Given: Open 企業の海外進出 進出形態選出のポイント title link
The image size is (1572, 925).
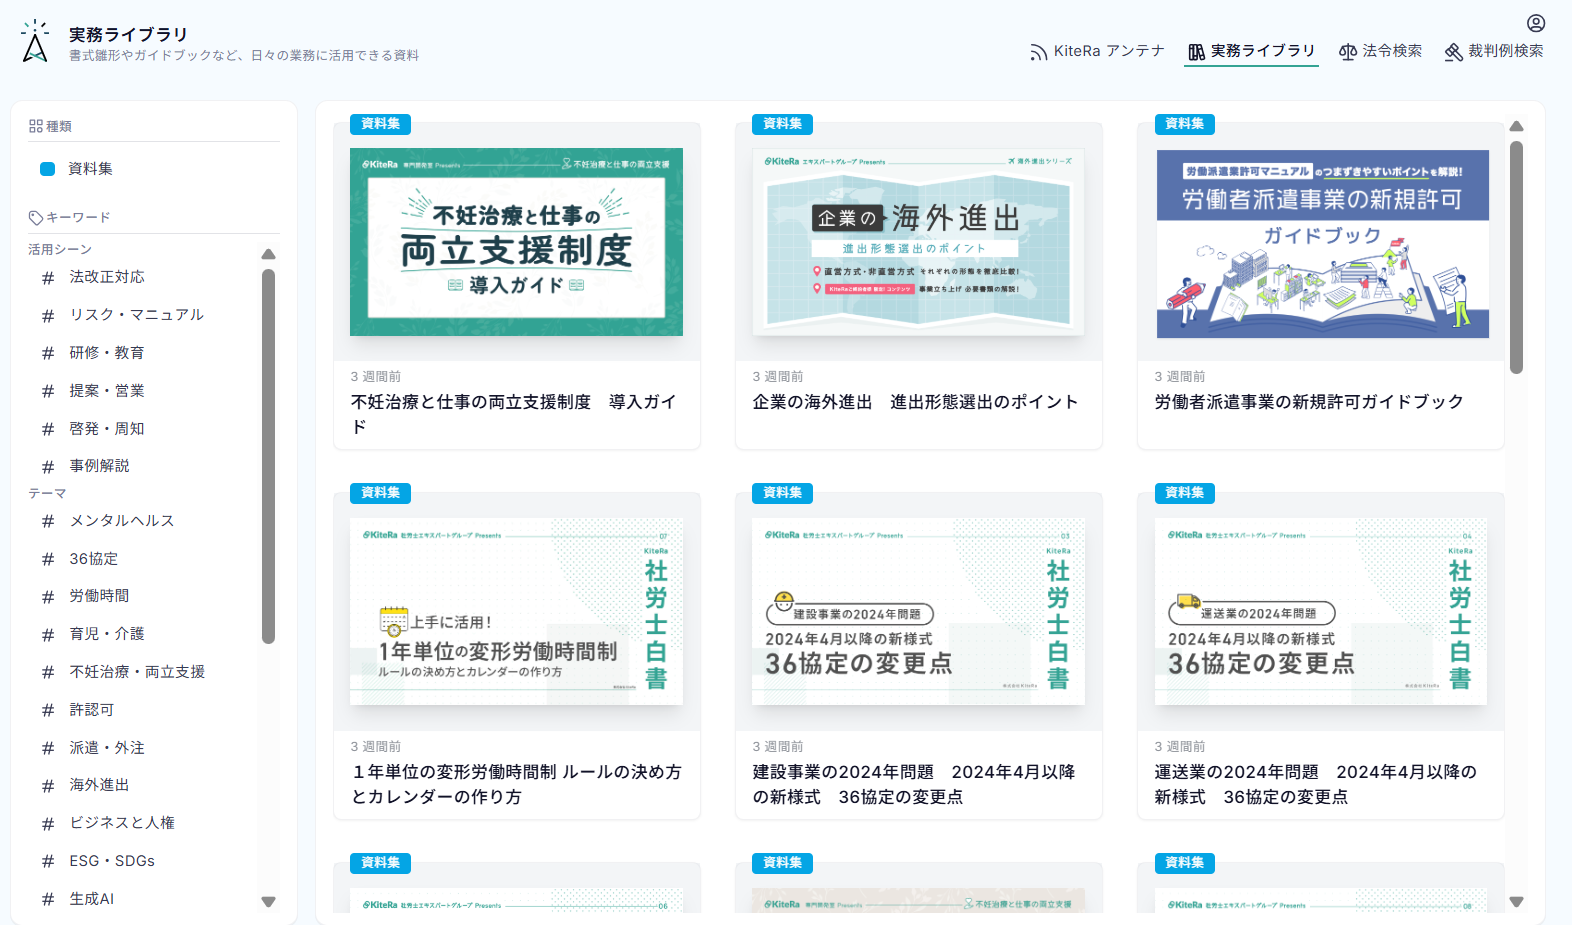Looking at the screenshot, I should (x=915, y=402).
